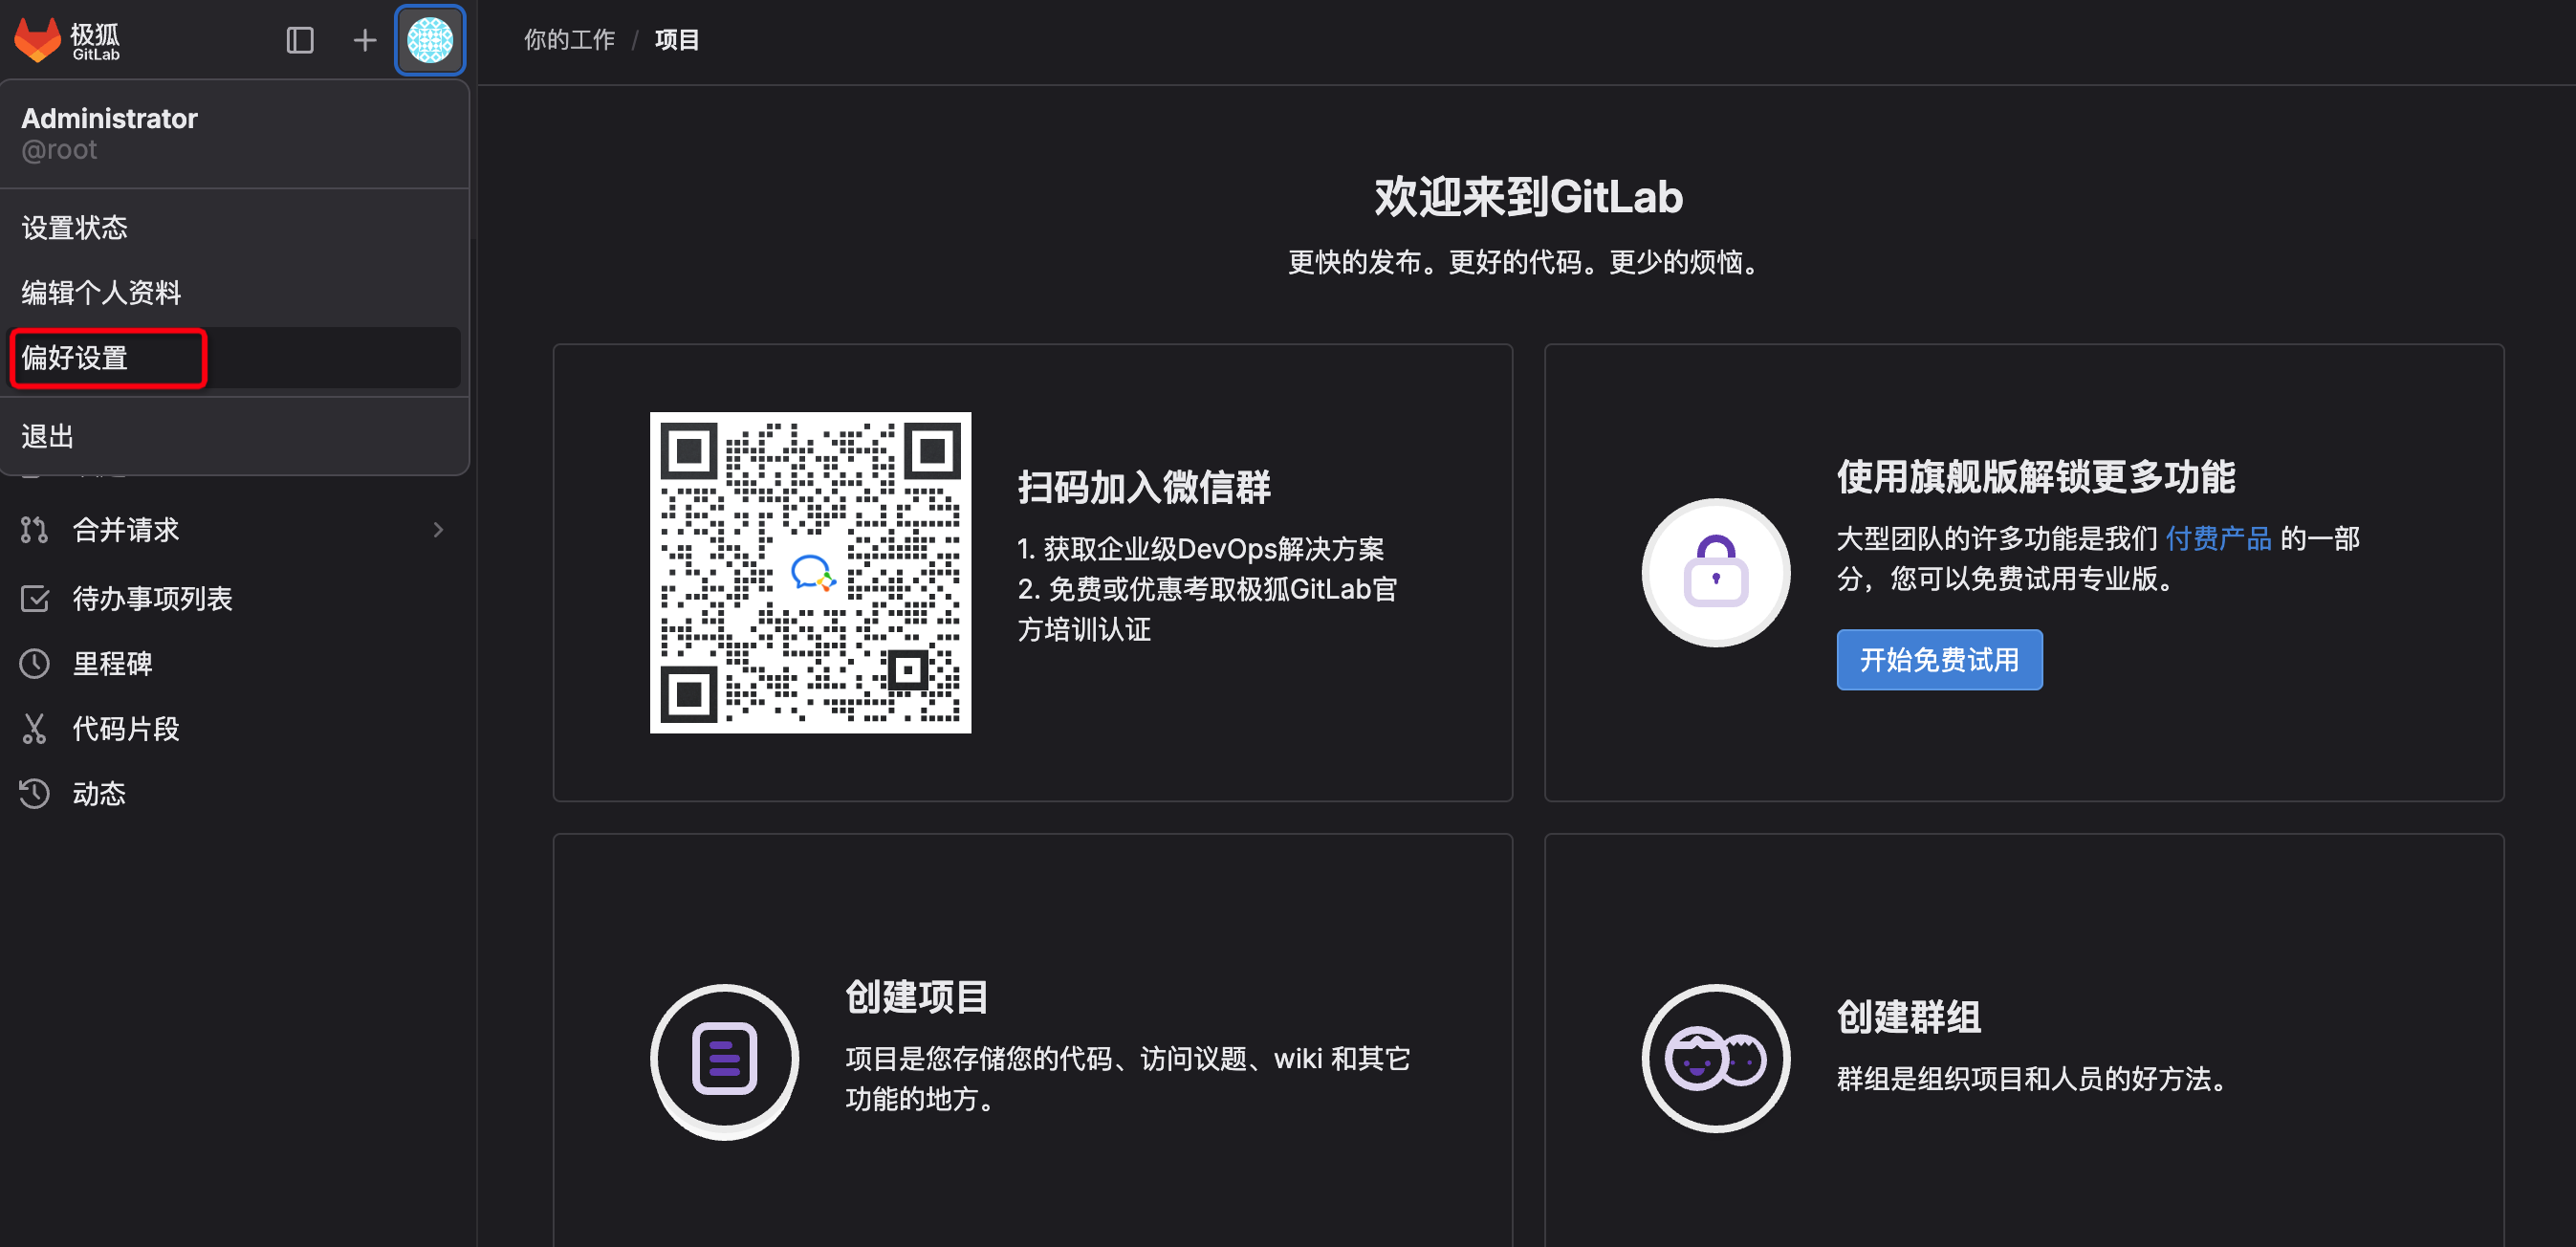Click the GitLab fox logo
2576x1247 pixels.
38,40
